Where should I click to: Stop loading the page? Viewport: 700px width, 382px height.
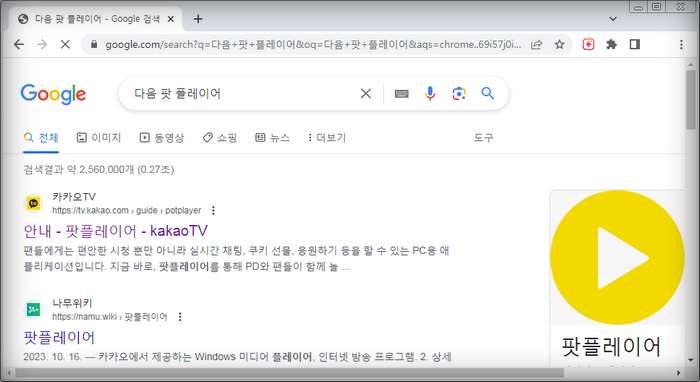65,44
